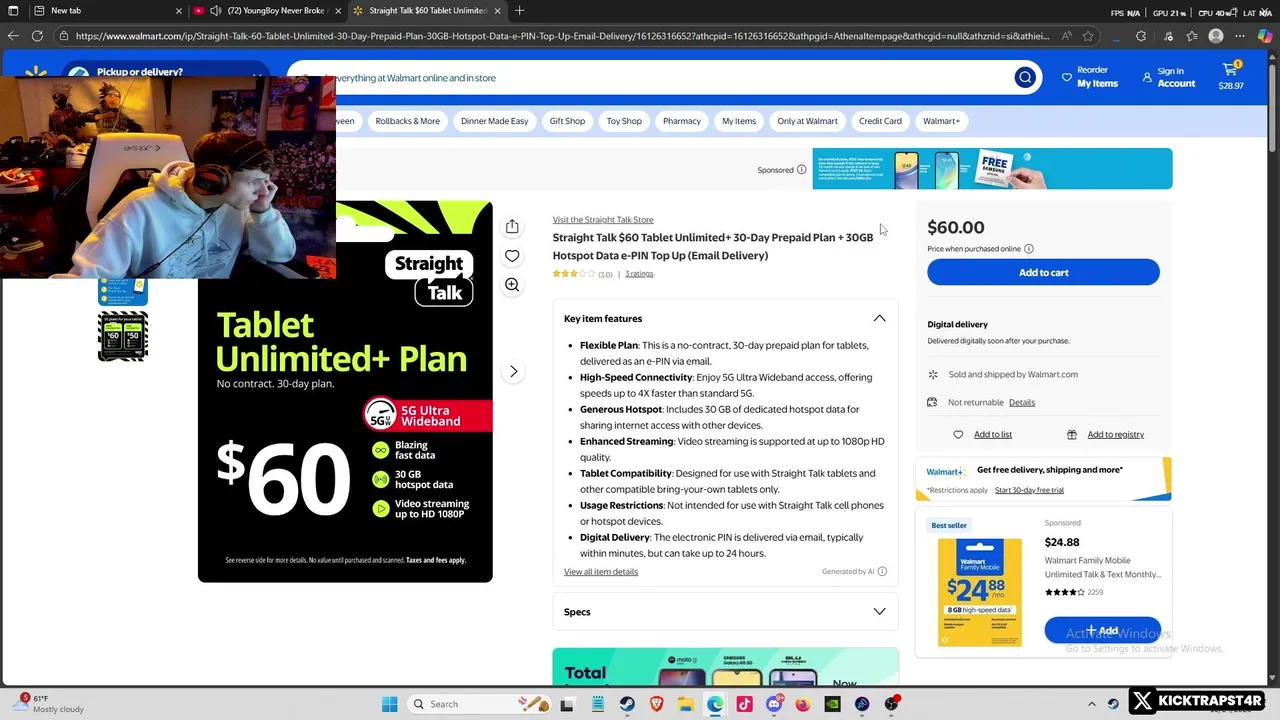Click View all item details link
Screen dimensions: 1280x720
pyautogui.click(x=601, y=572)
